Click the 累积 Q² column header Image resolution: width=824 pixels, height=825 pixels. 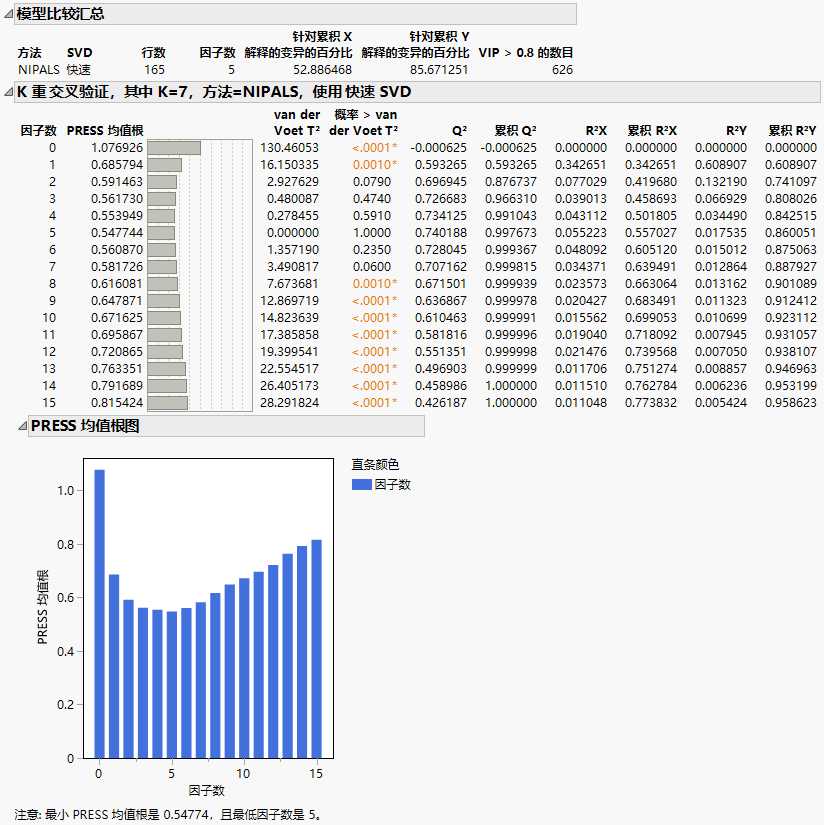coord(515,131)
